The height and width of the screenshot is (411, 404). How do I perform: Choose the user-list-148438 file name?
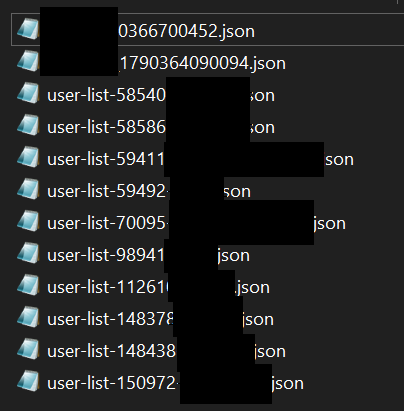click(x=166, y=351)
